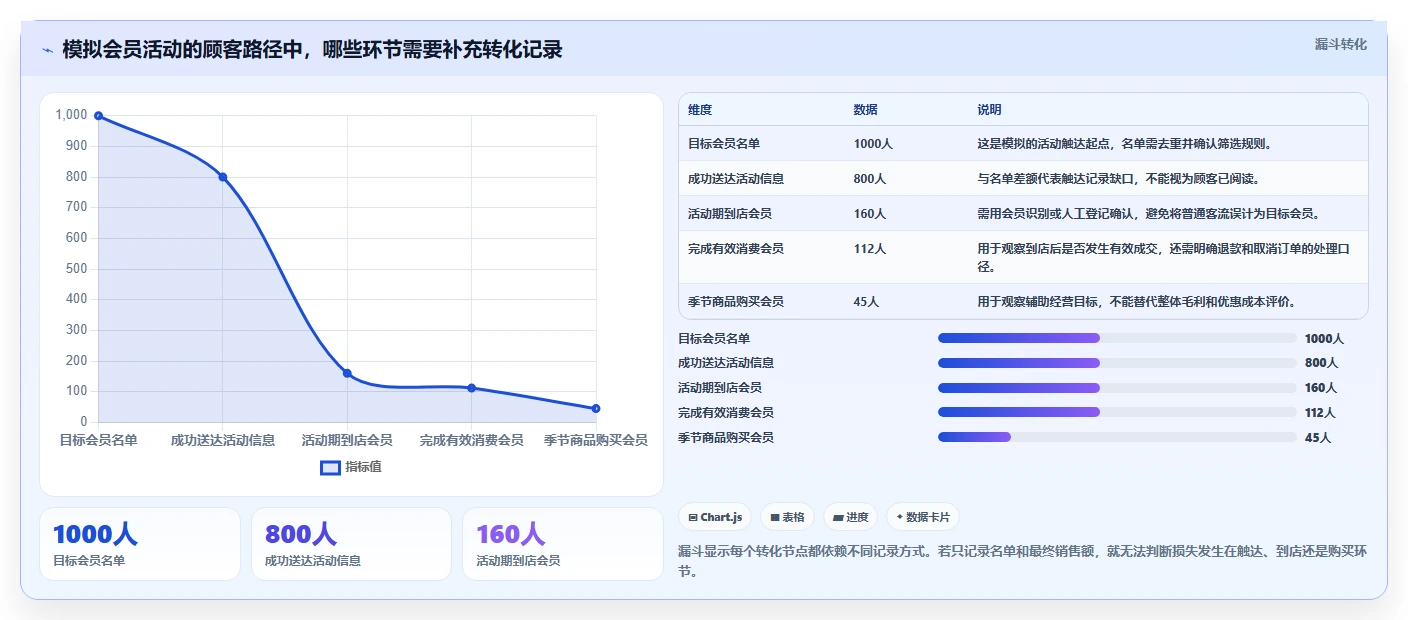
Task: Click the 说明 column header
Action: click(x=989, y=110)
